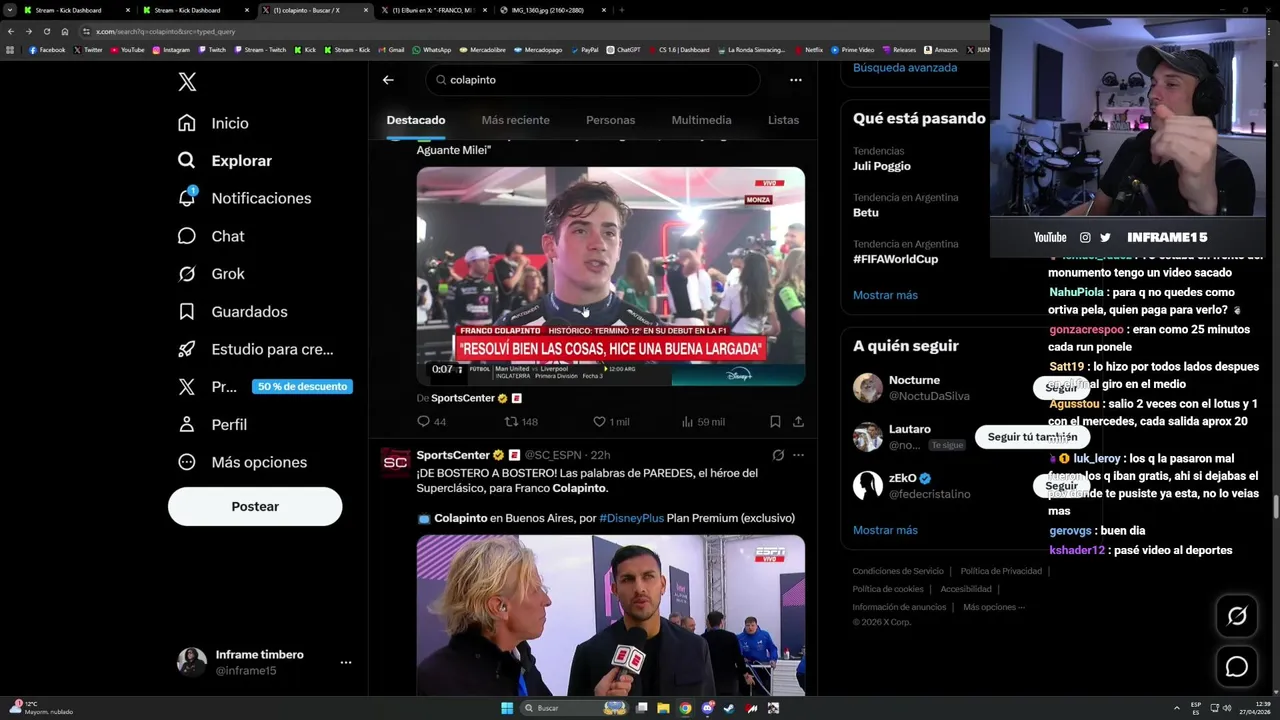The image size is (1280, 720).
Task: Open the Inicio home page
Action: click(213, 123)
